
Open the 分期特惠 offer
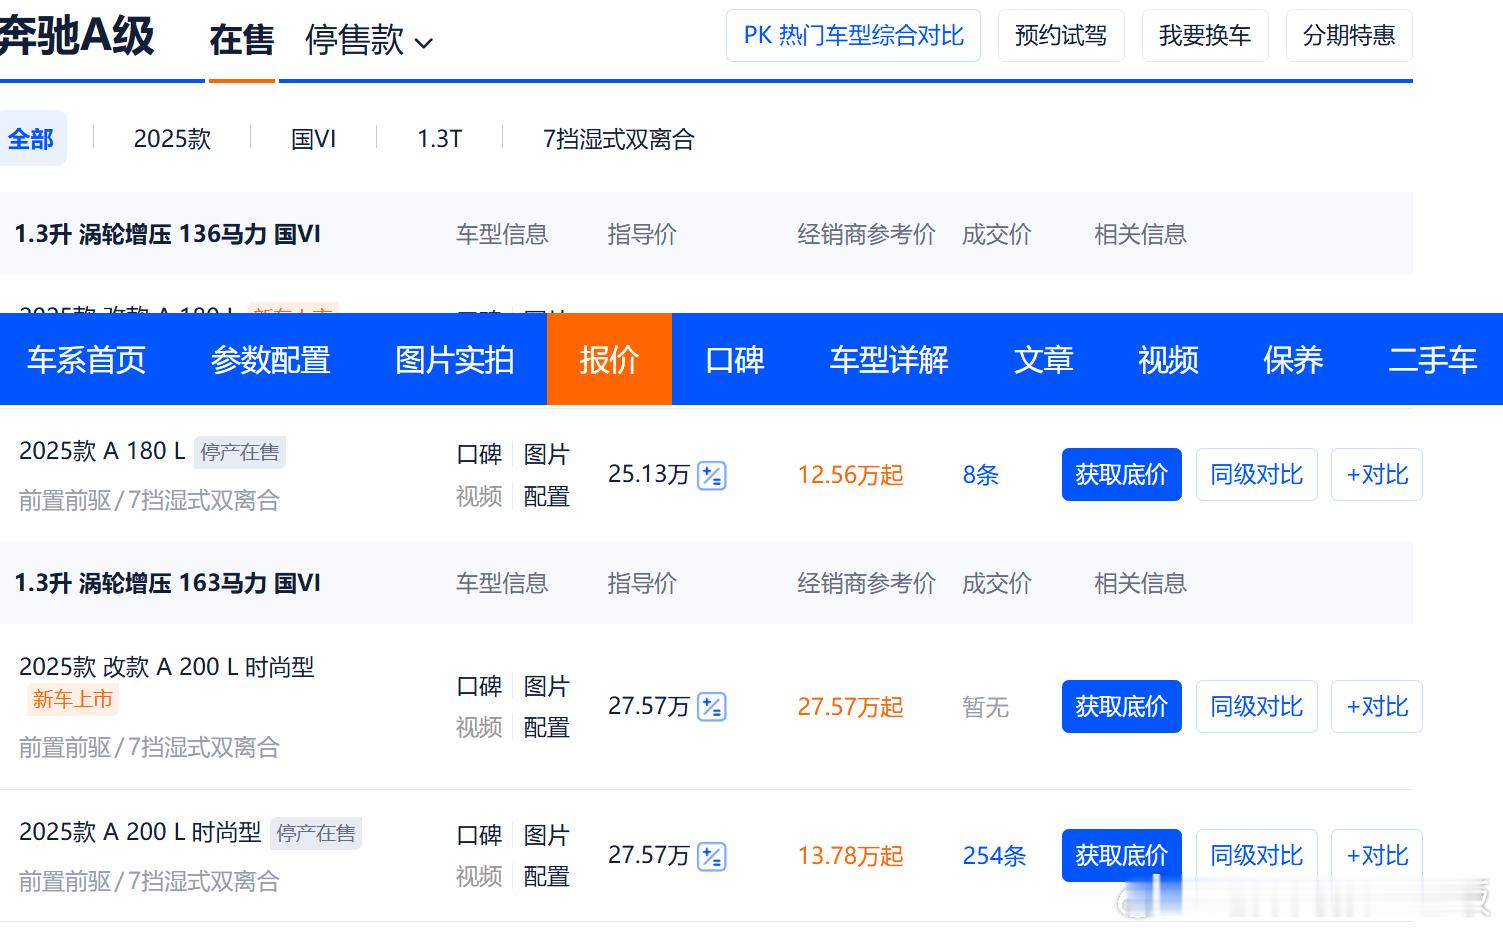click(x=1349, y=36)
